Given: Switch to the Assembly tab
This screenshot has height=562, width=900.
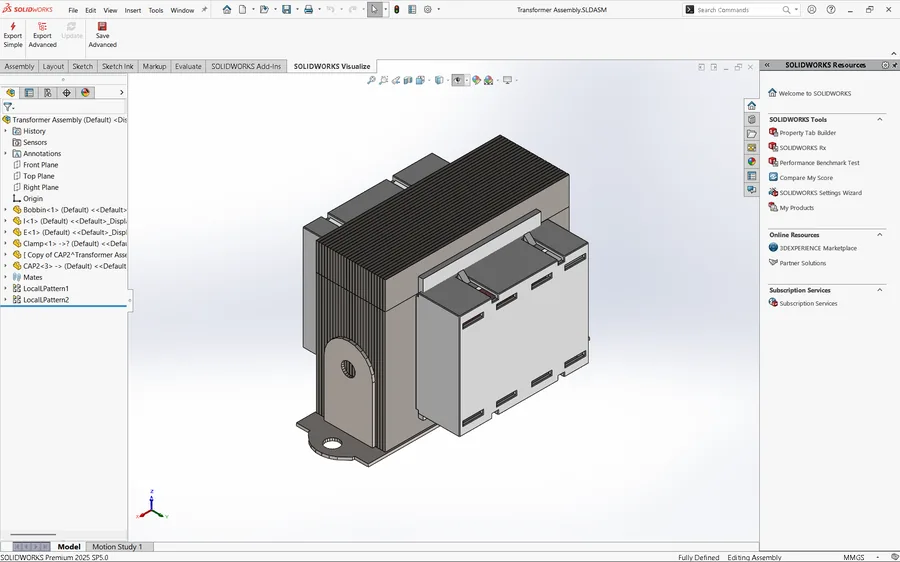Looking at the screenshot, I should pos(20,66).
